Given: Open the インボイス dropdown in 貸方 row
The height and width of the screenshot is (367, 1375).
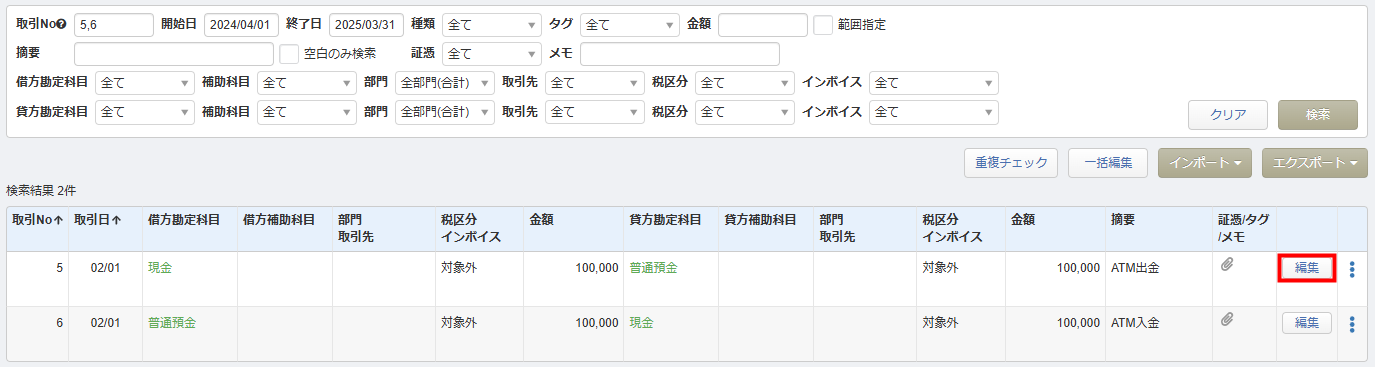Looking at the screenshot, I should tap(934, 112).
